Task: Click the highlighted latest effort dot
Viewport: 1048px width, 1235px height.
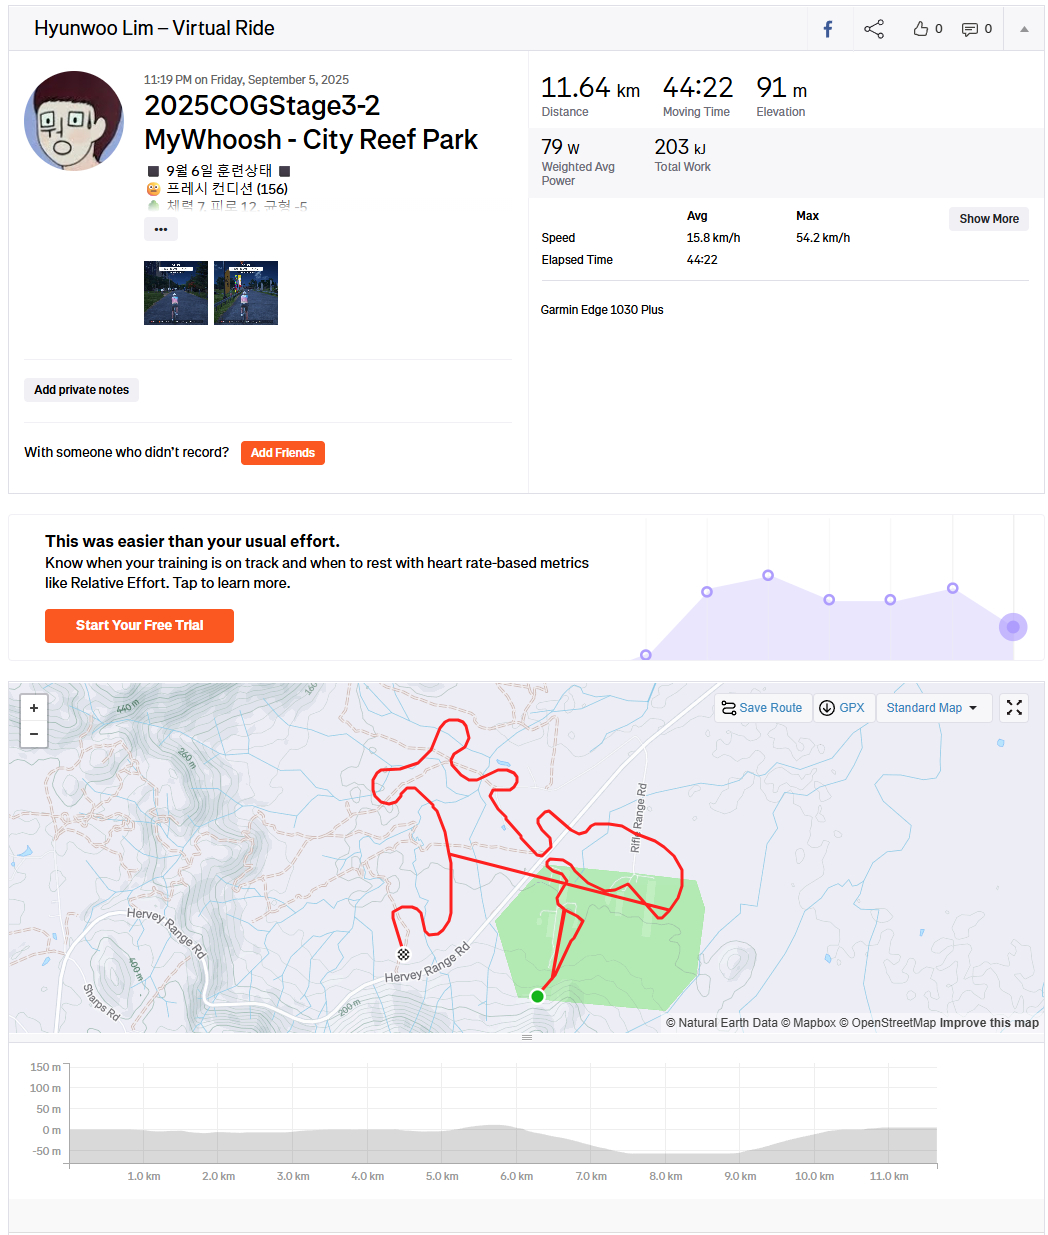Action: coord(1013,627)
